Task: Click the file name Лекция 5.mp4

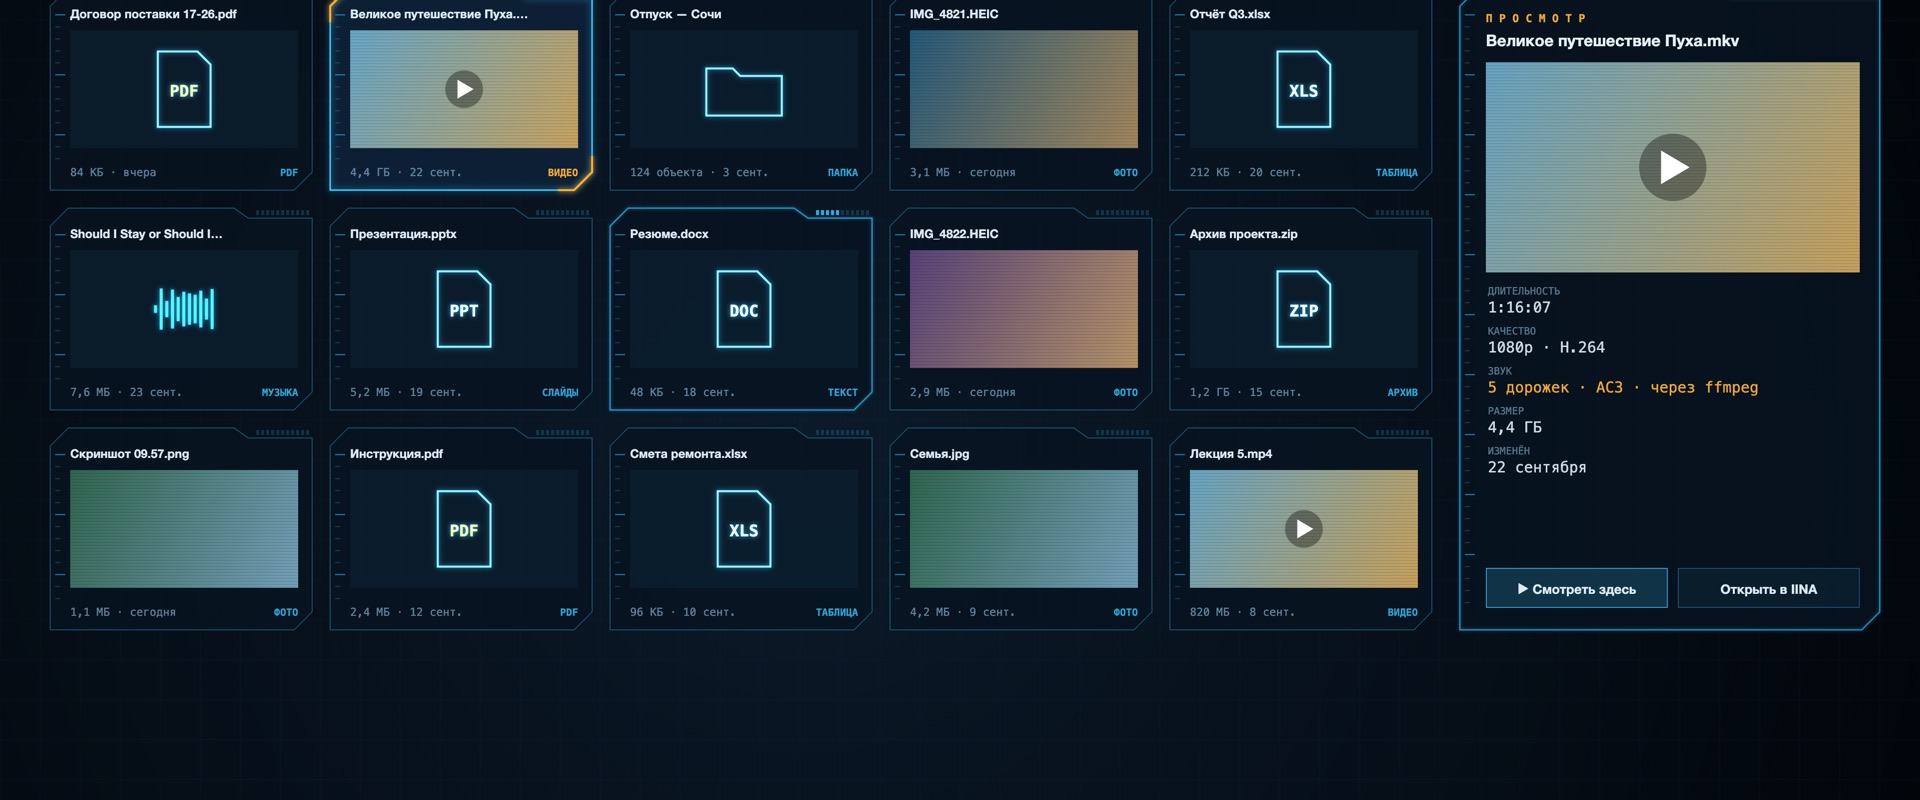Action: click(1231, 454)
